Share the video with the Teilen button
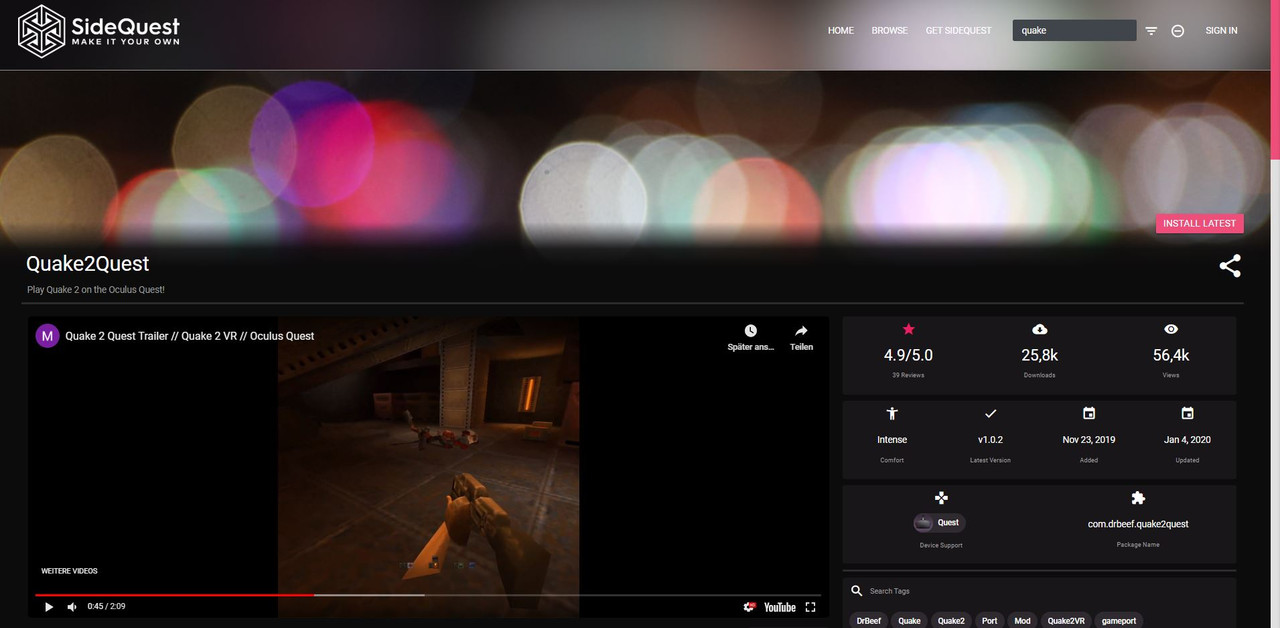The image size is (1280, 628). (801, 337)
